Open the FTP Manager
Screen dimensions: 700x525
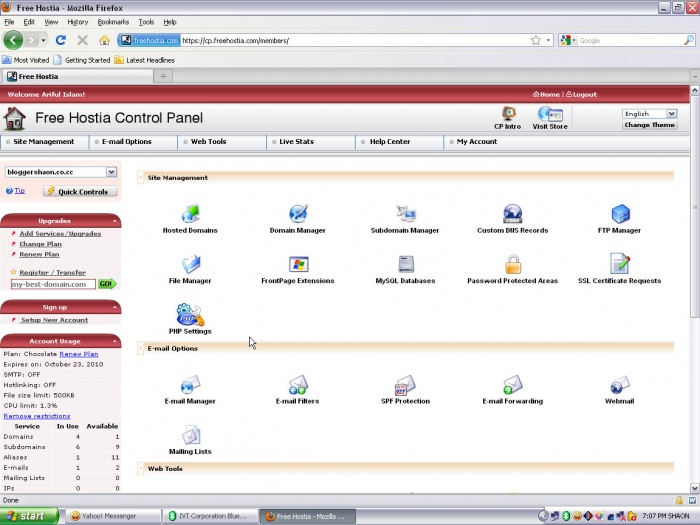pyautogui.click(x=620, y=214)
